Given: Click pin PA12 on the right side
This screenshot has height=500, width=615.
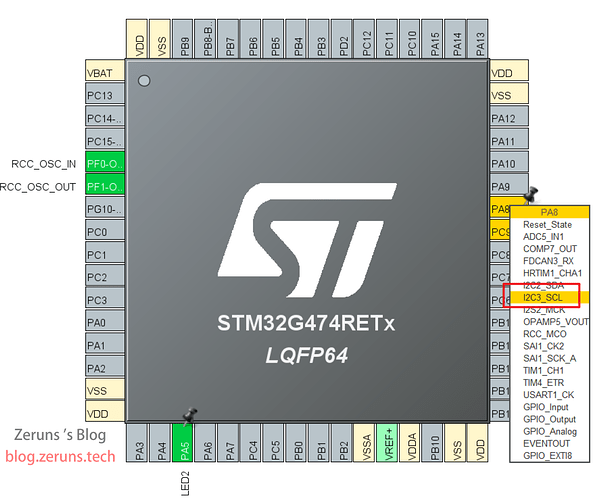Looking at the screenshot, I should tap(503, 118).
